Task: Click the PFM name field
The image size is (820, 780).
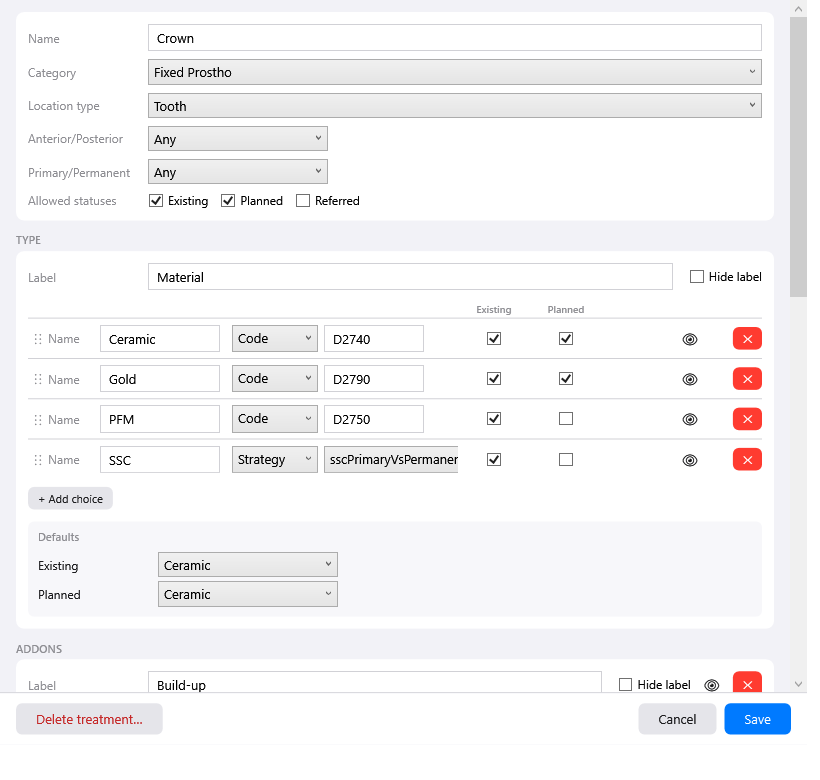Action: (160, 419)
